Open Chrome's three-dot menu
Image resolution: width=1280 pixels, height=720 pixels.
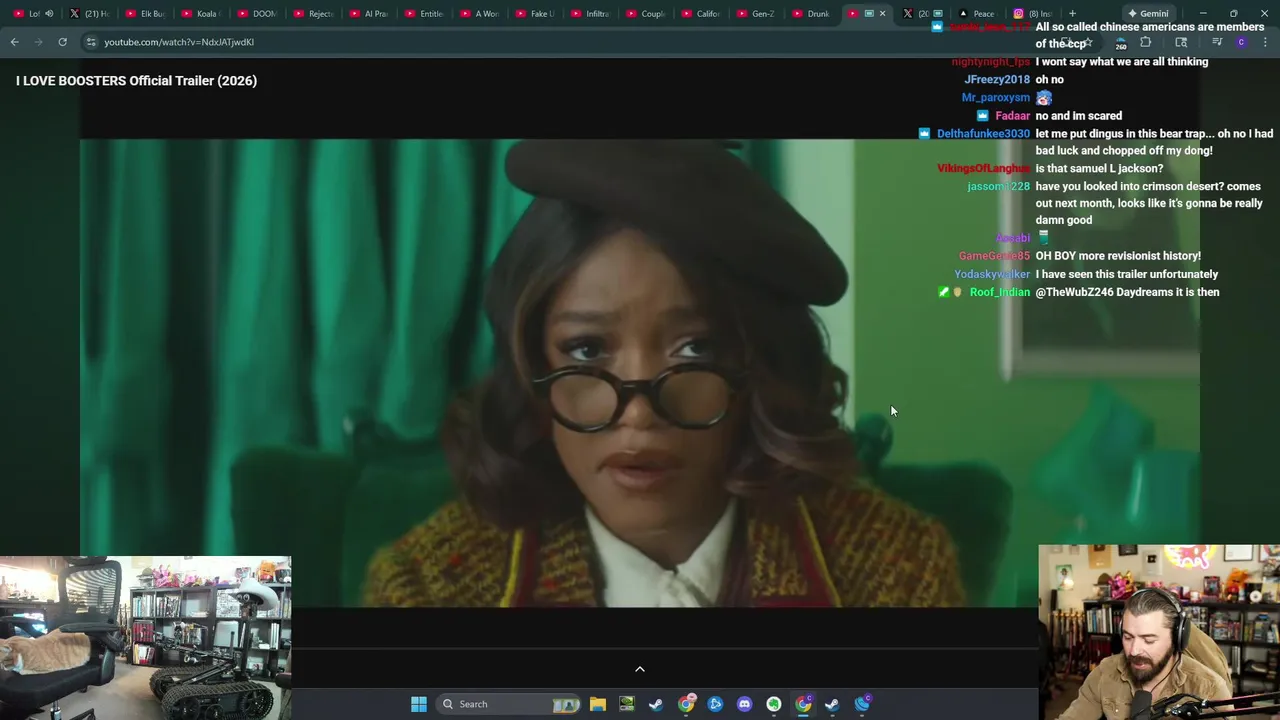click(1265, 42)
